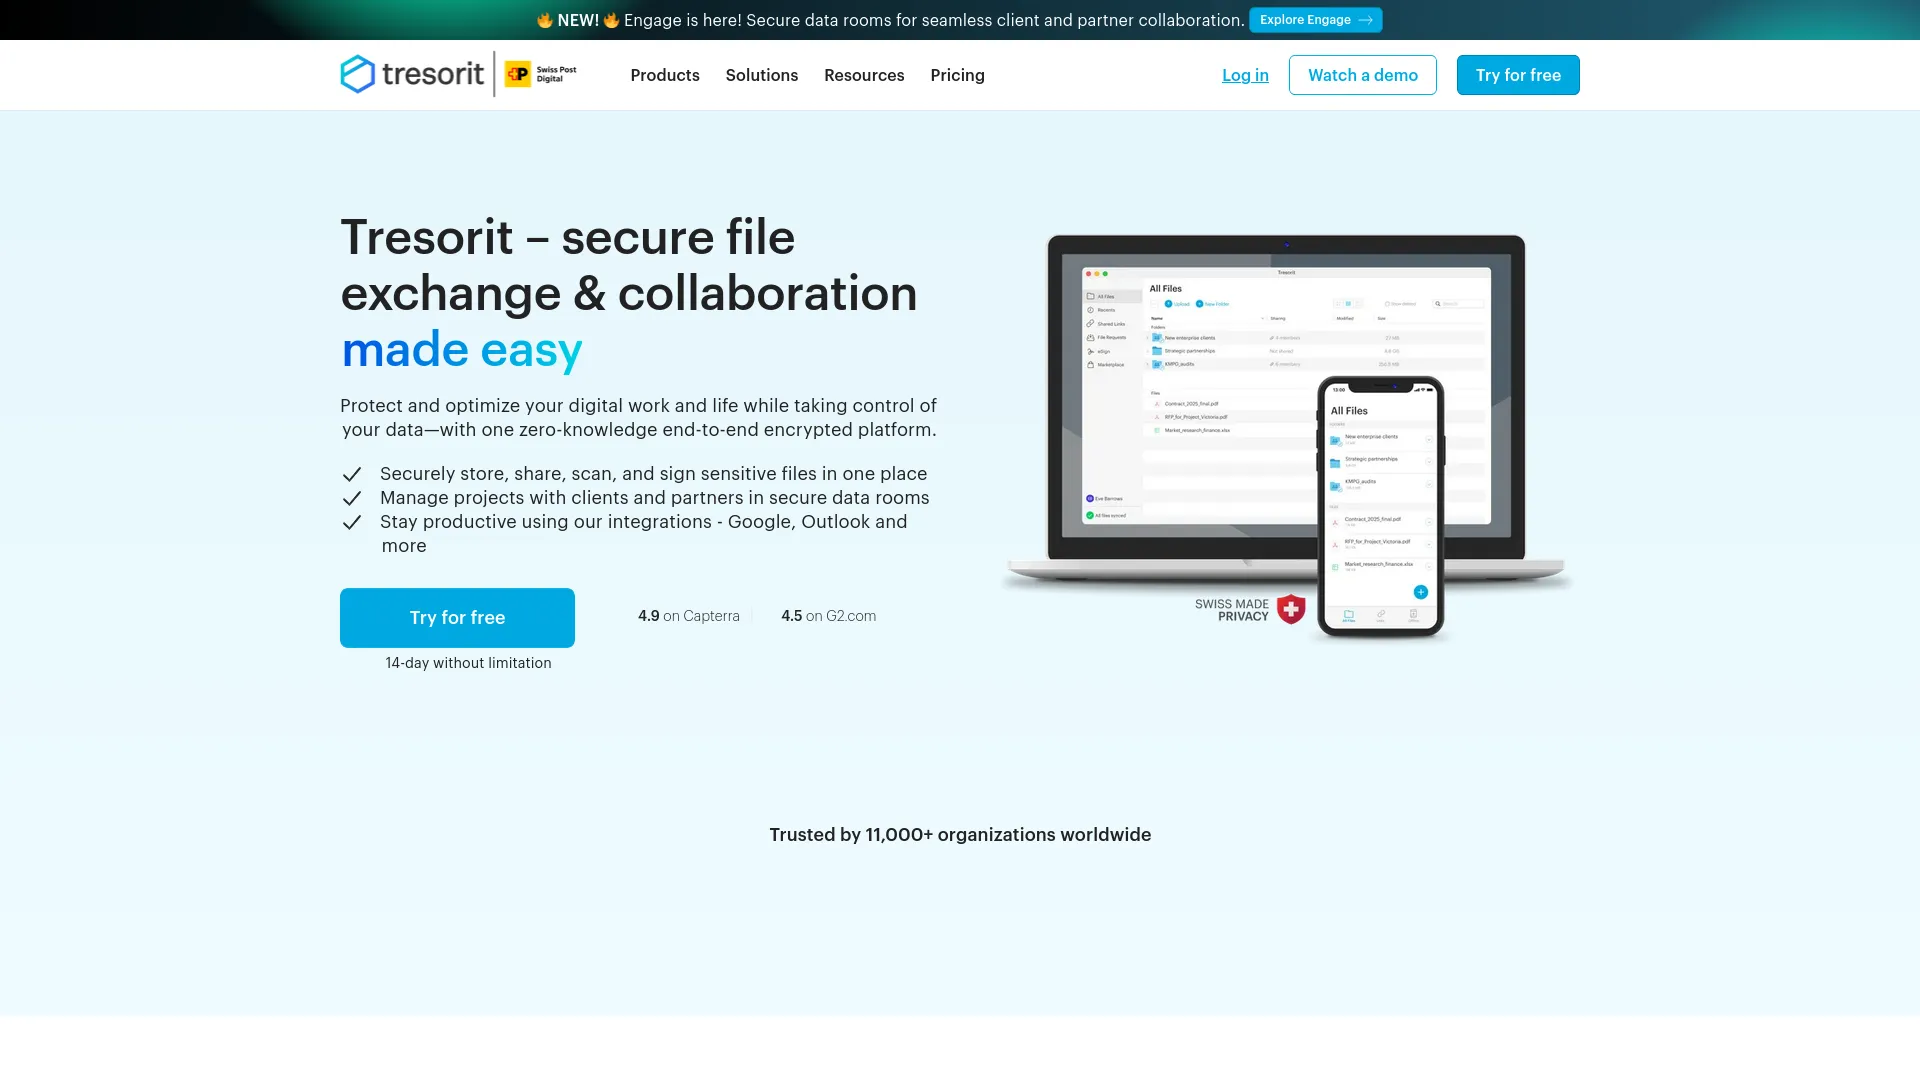1920x1080 pixels.
Task: Click the 'Manage projects with clients and partners' line
Action: tap(654, 498)
